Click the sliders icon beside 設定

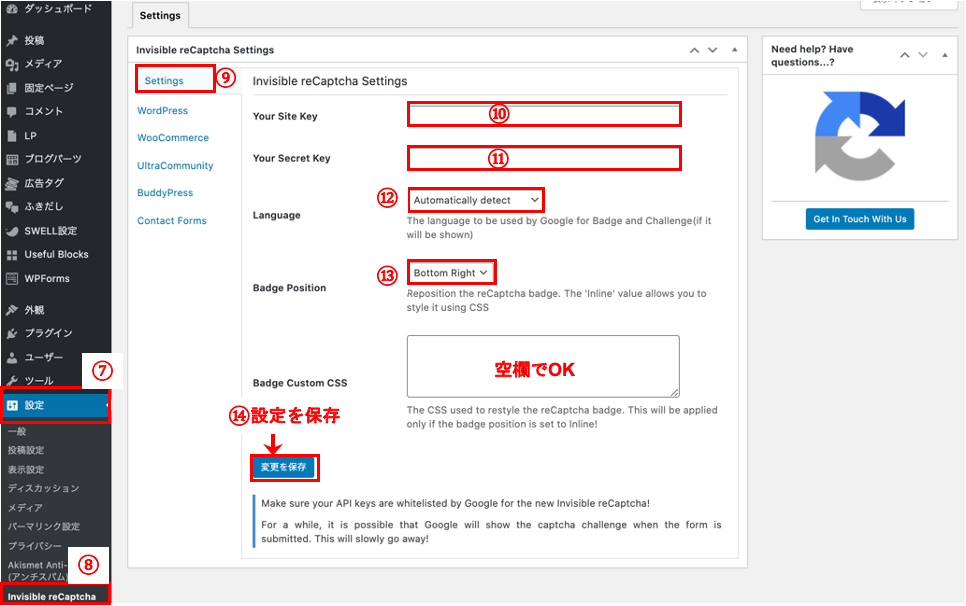click(x=12, y=405)
